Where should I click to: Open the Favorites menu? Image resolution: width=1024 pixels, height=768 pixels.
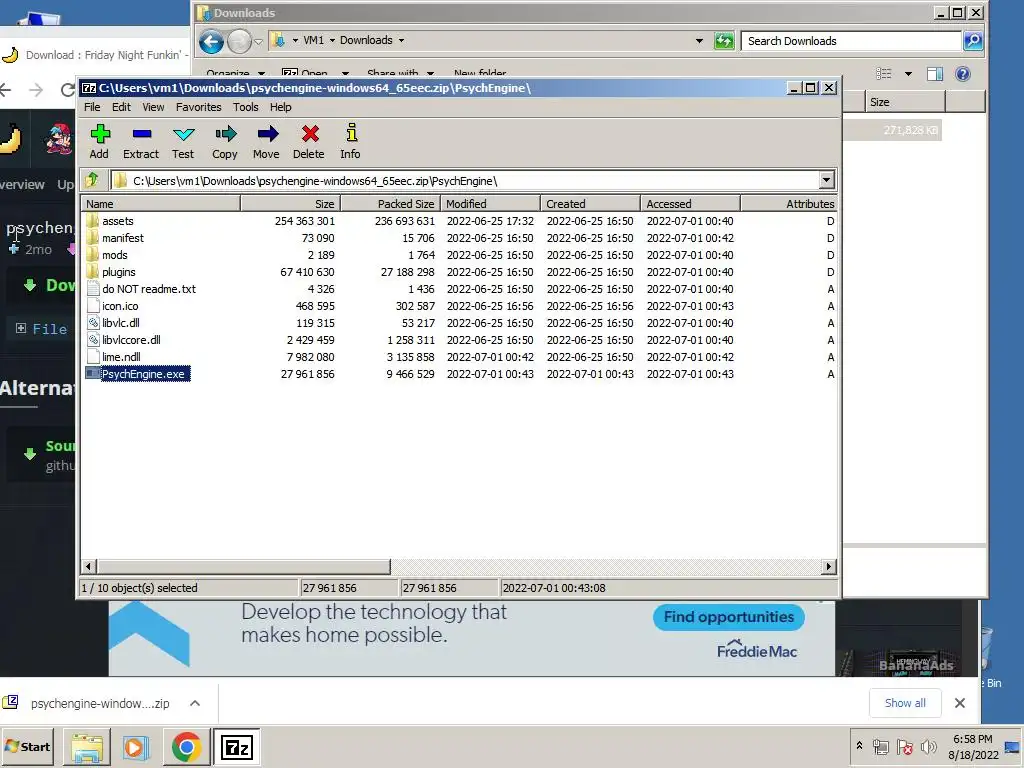[199, 107]
